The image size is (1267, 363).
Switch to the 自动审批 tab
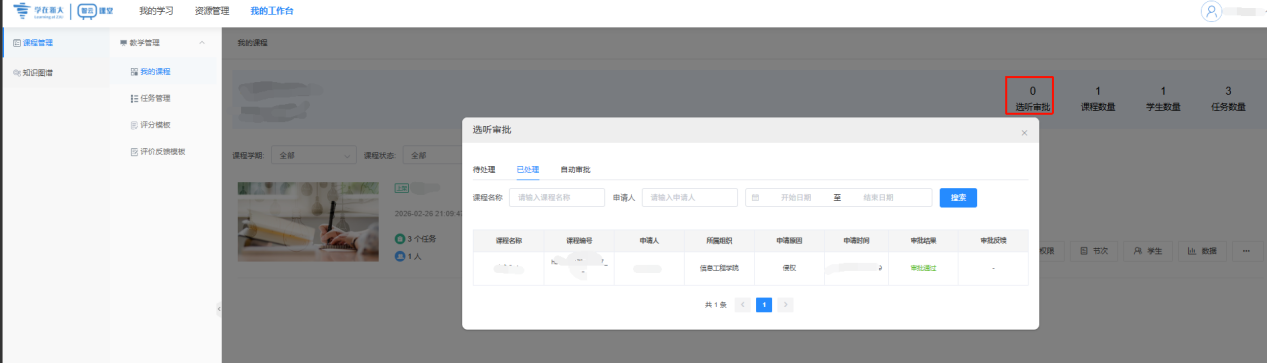pos(575,170)
